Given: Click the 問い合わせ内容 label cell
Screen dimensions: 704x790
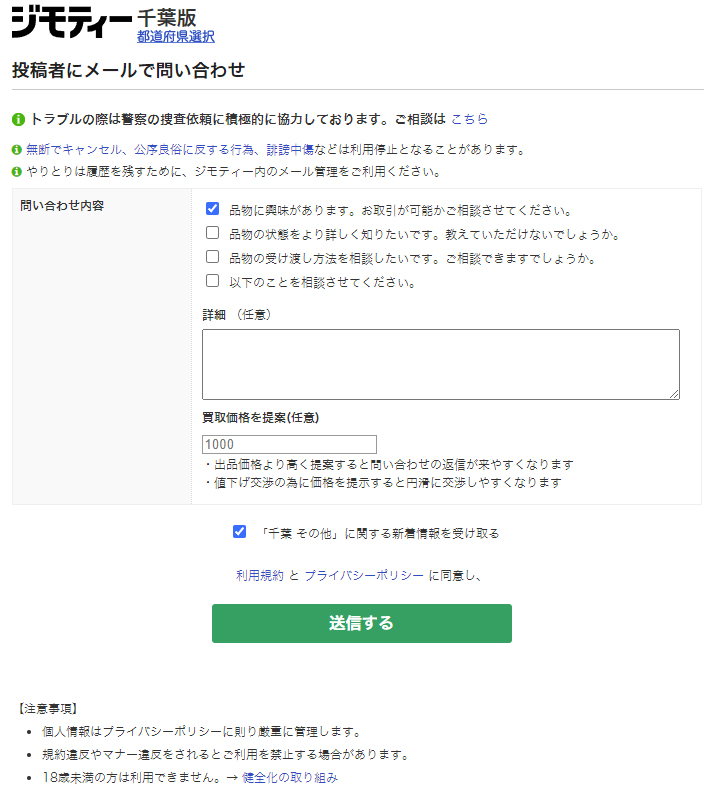Looking at the screenshot, I should pos(62,206).
